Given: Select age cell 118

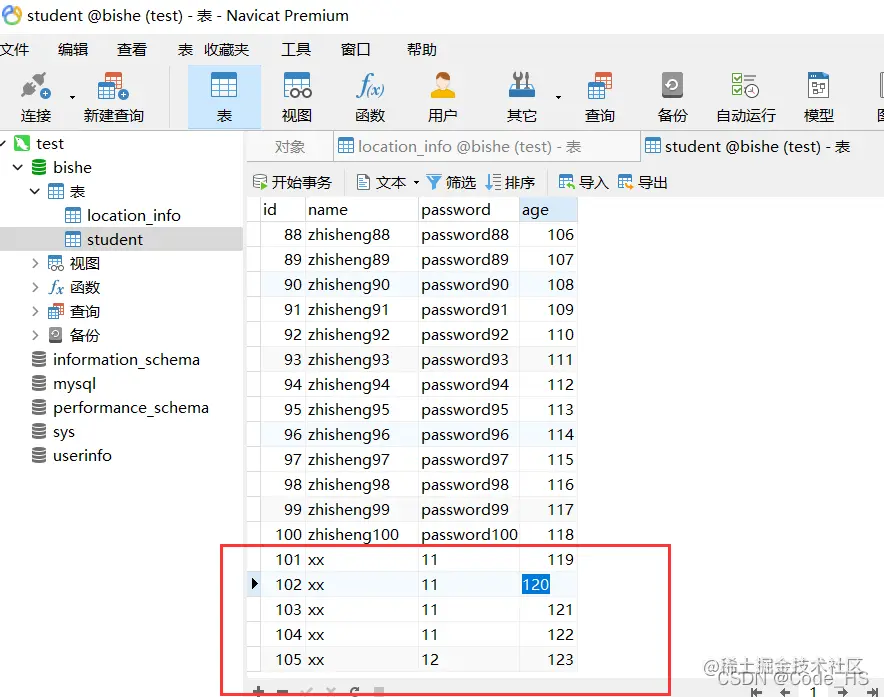Looking at the screenshot, I should tap(548, 535).
